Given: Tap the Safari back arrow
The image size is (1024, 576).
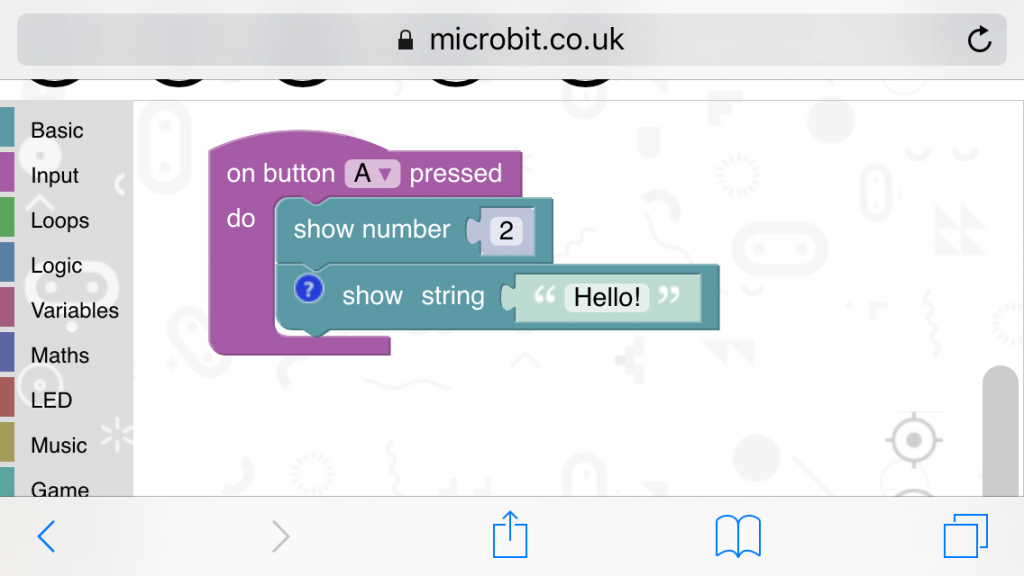Looking at the screenshot, I should (x=46, y=537).
